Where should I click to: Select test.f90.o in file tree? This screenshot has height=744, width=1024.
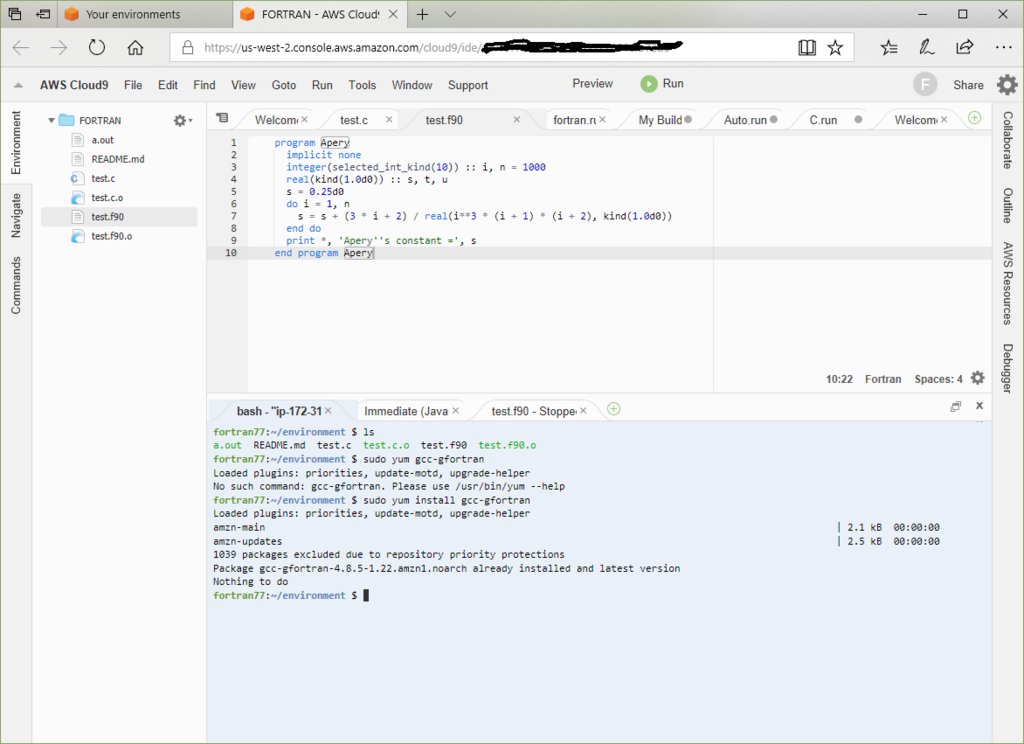[x=112, y=236]
